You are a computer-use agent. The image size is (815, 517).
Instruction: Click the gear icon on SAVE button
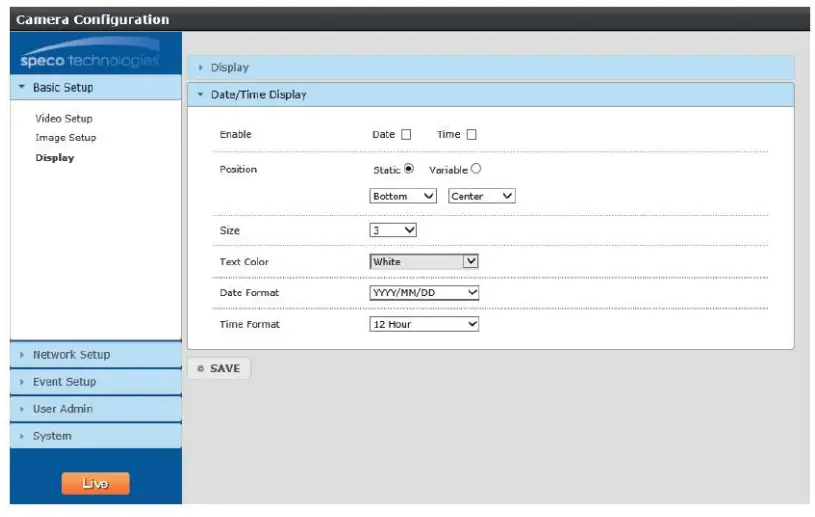tap(200, 369)
